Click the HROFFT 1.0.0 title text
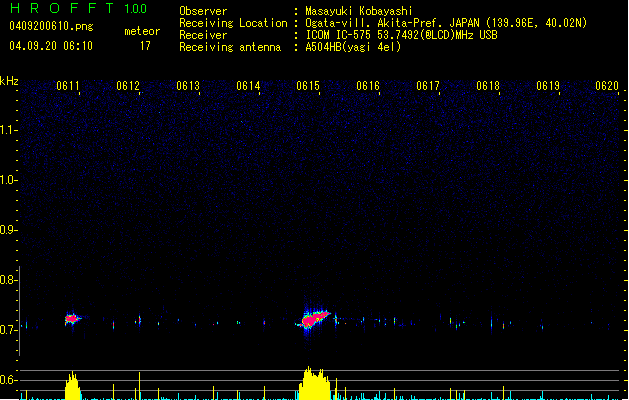Viewport: 629px width, 400px height. pyautogui.click(x=78, y=8)
